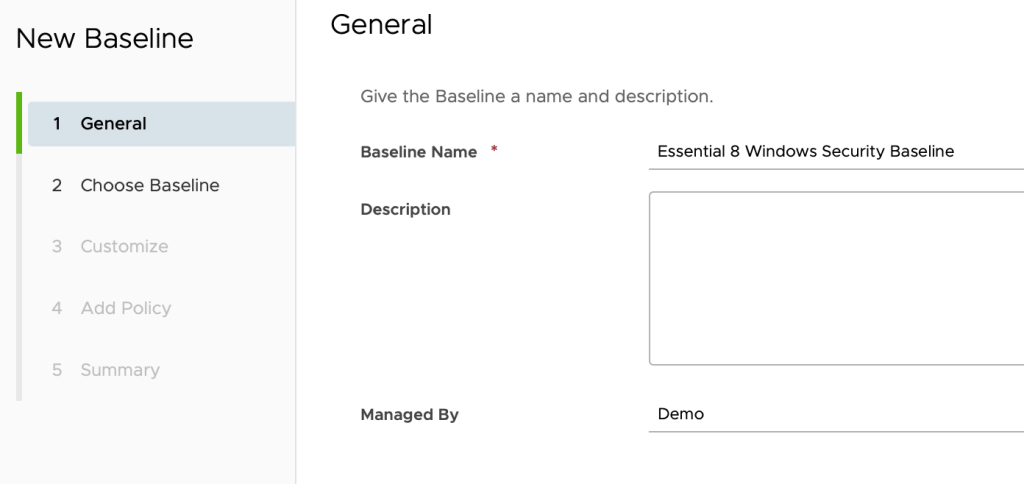
Task: Click the name and description instruction text
Action: click(536, 97)
